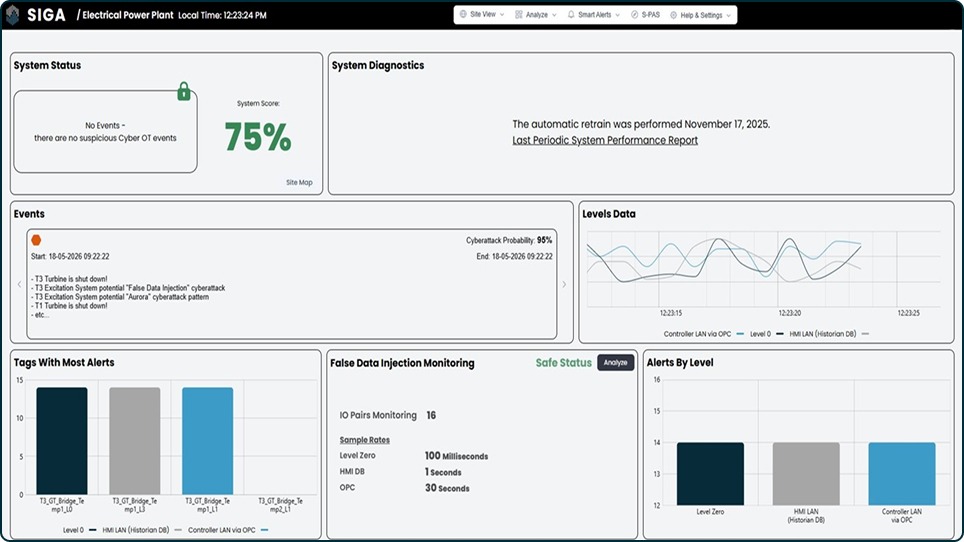Open the Site View dropdown menu
The width and height of the screenshot is (964, 542).
click(x=483, y=14)
